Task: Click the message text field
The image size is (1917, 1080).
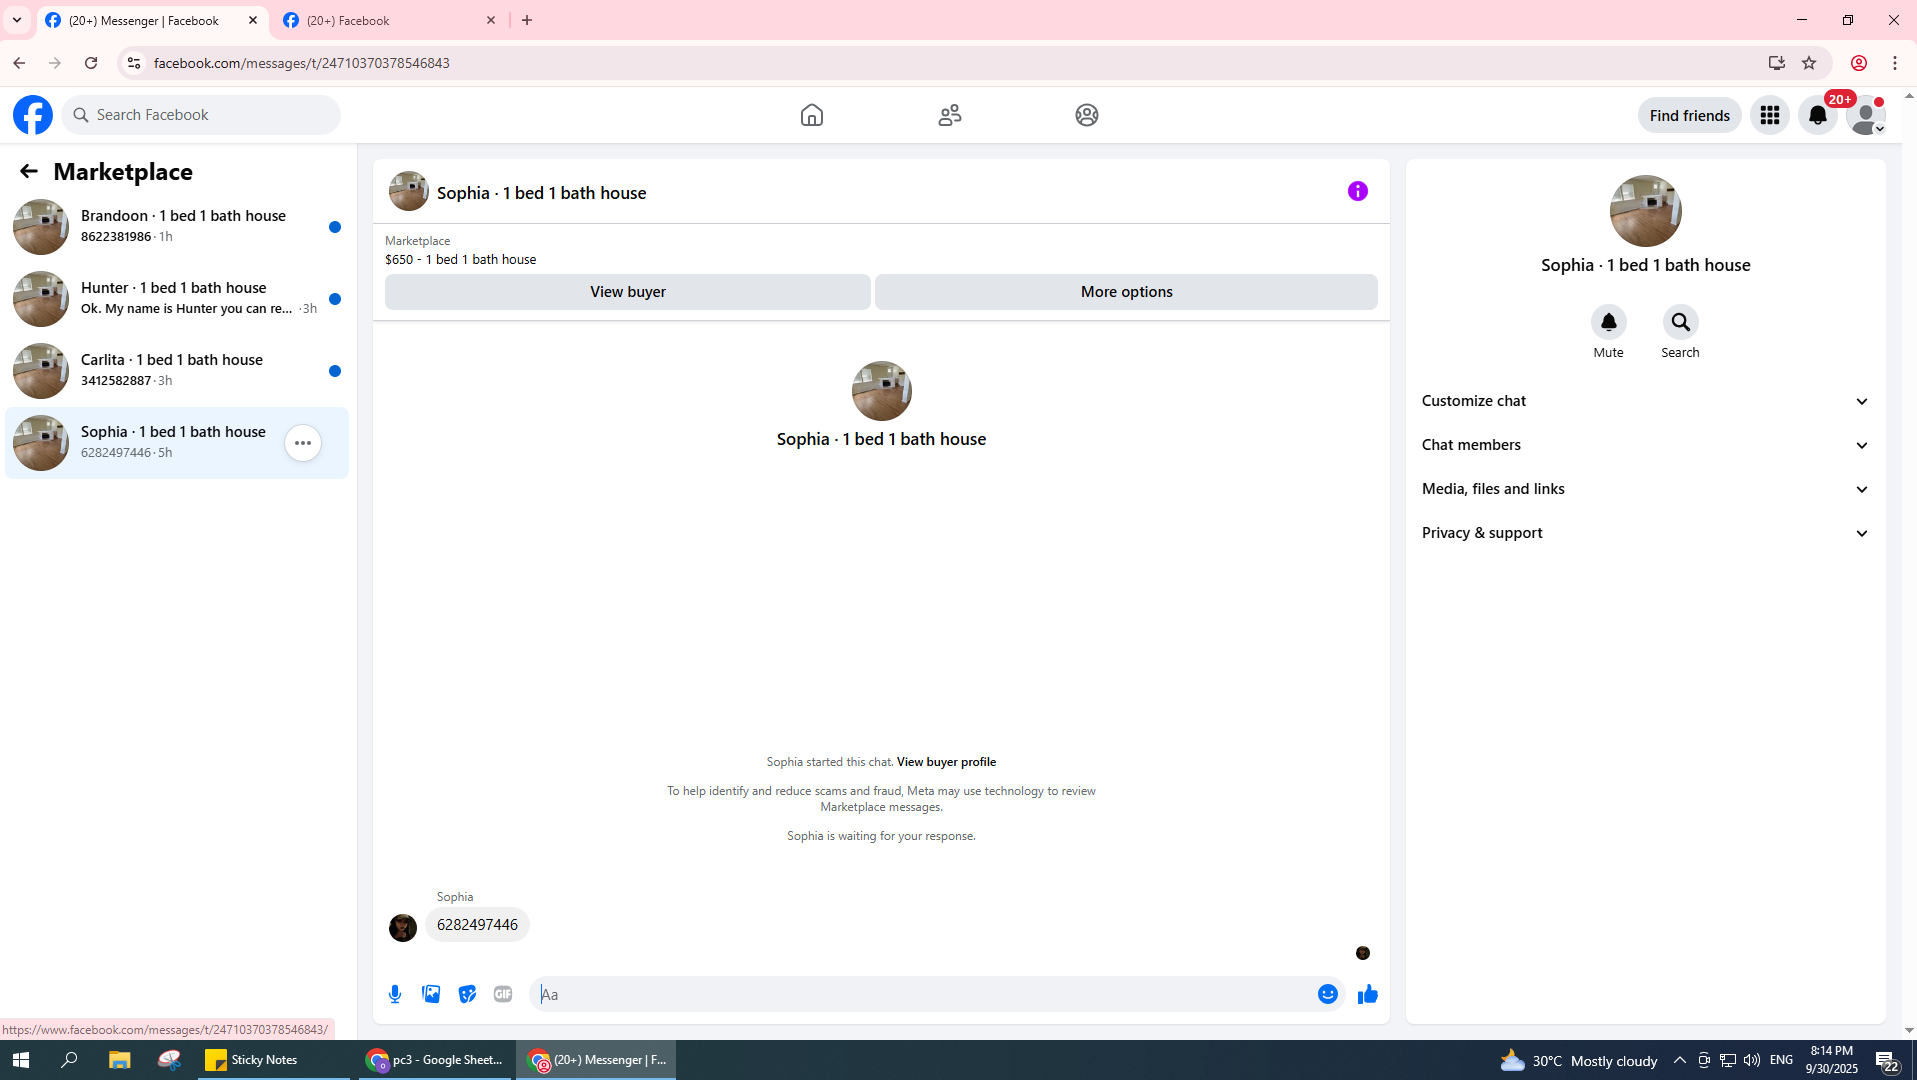Action: pyautogui.click(x=920, y=994)
